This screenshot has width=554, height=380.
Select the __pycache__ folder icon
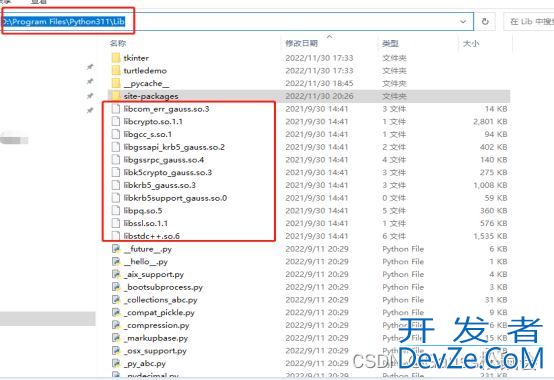[116, 83]
